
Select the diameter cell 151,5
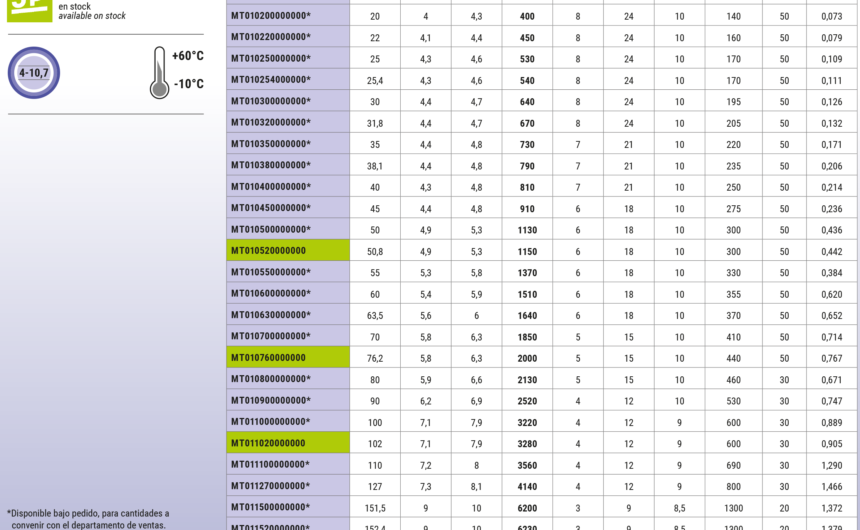click(x=375, y=508)
